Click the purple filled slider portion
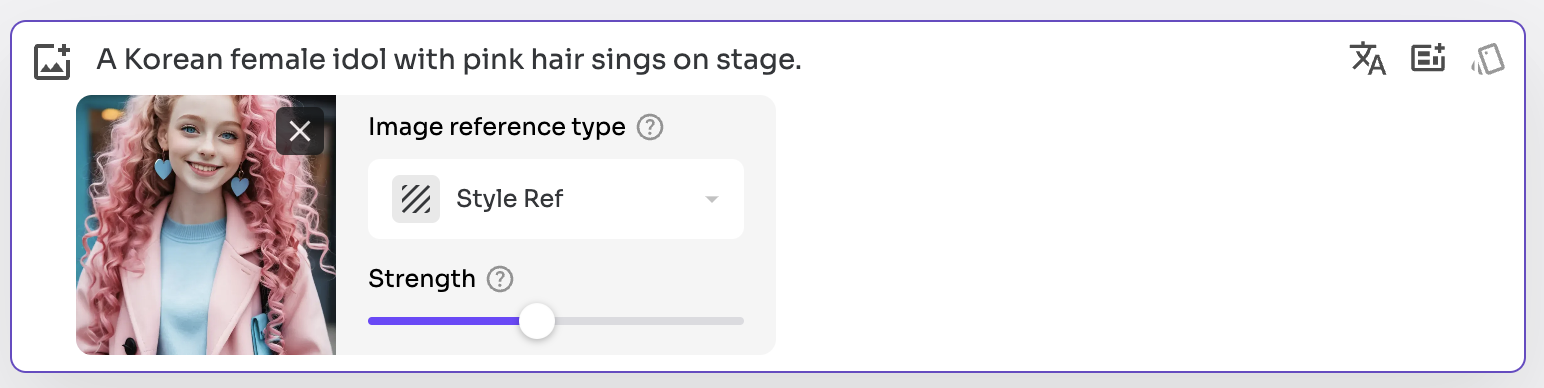1544x388 pixels. coord(444,321)
